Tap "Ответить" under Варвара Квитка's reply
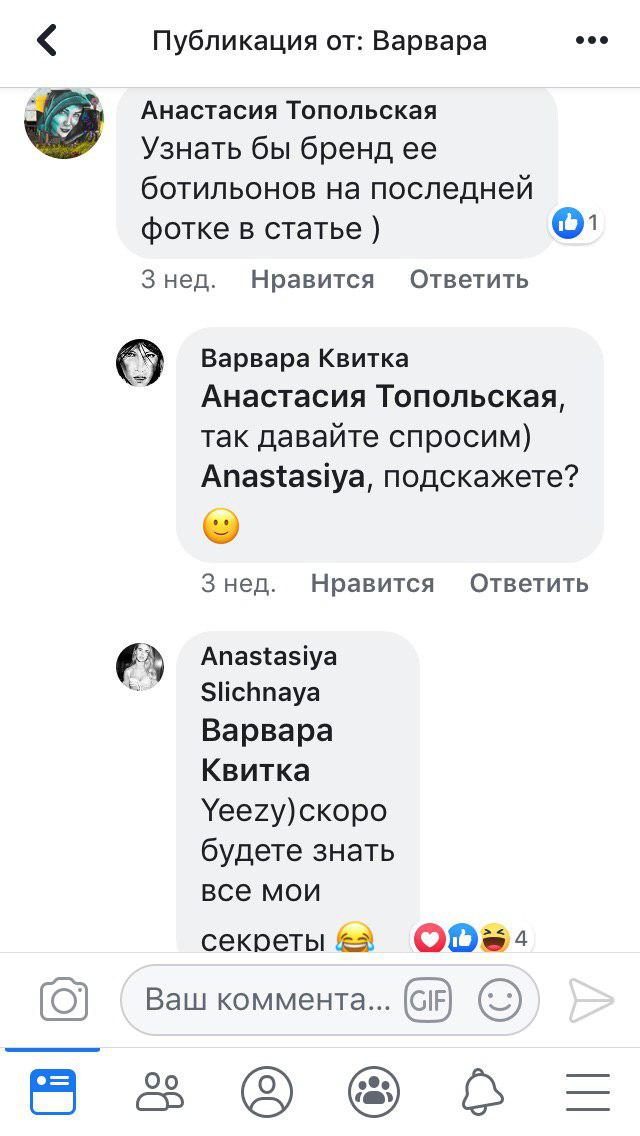The height and width of the screenshot is (1136, 640). coord(529,583)
